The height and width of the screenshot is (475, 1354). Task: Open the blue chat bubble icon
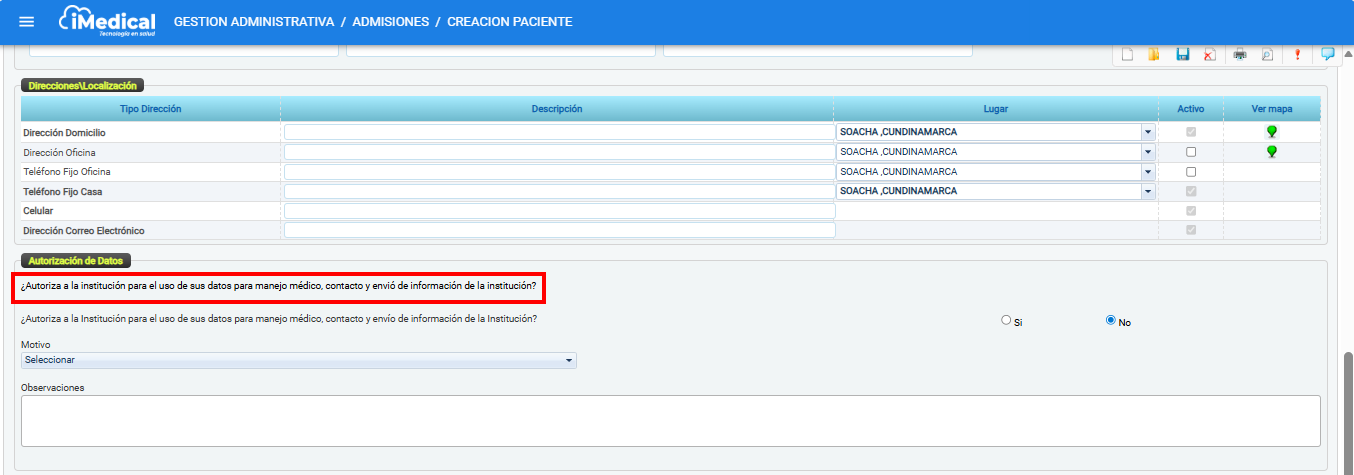point(1327,54)
